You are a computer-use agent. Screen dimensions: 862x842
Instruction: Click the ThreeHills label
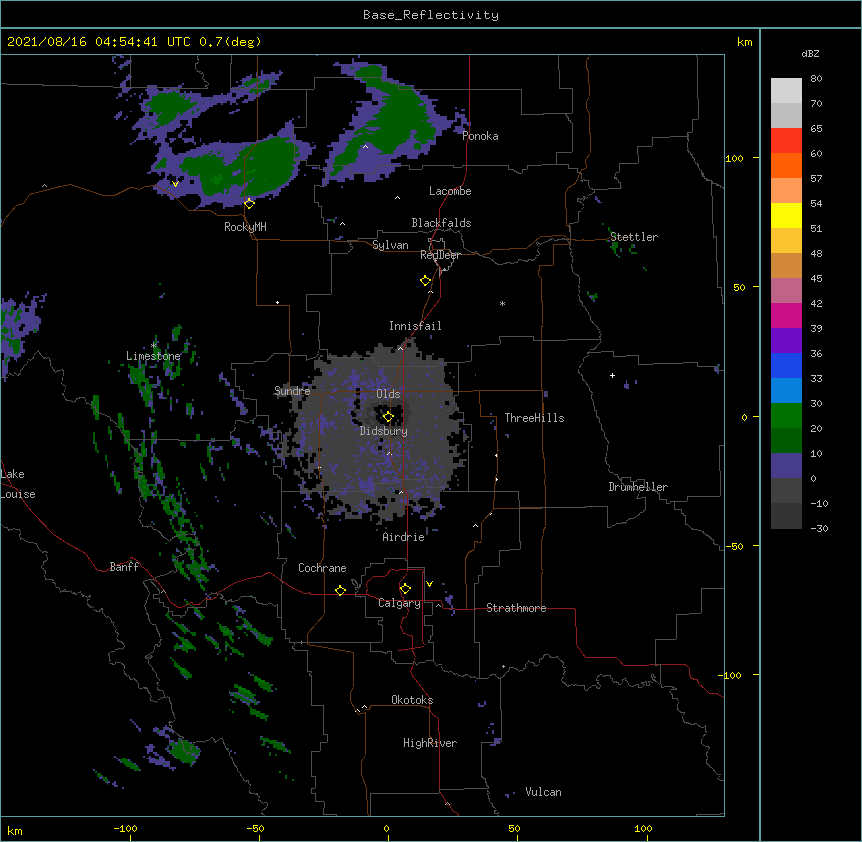(x=534, y=418)
